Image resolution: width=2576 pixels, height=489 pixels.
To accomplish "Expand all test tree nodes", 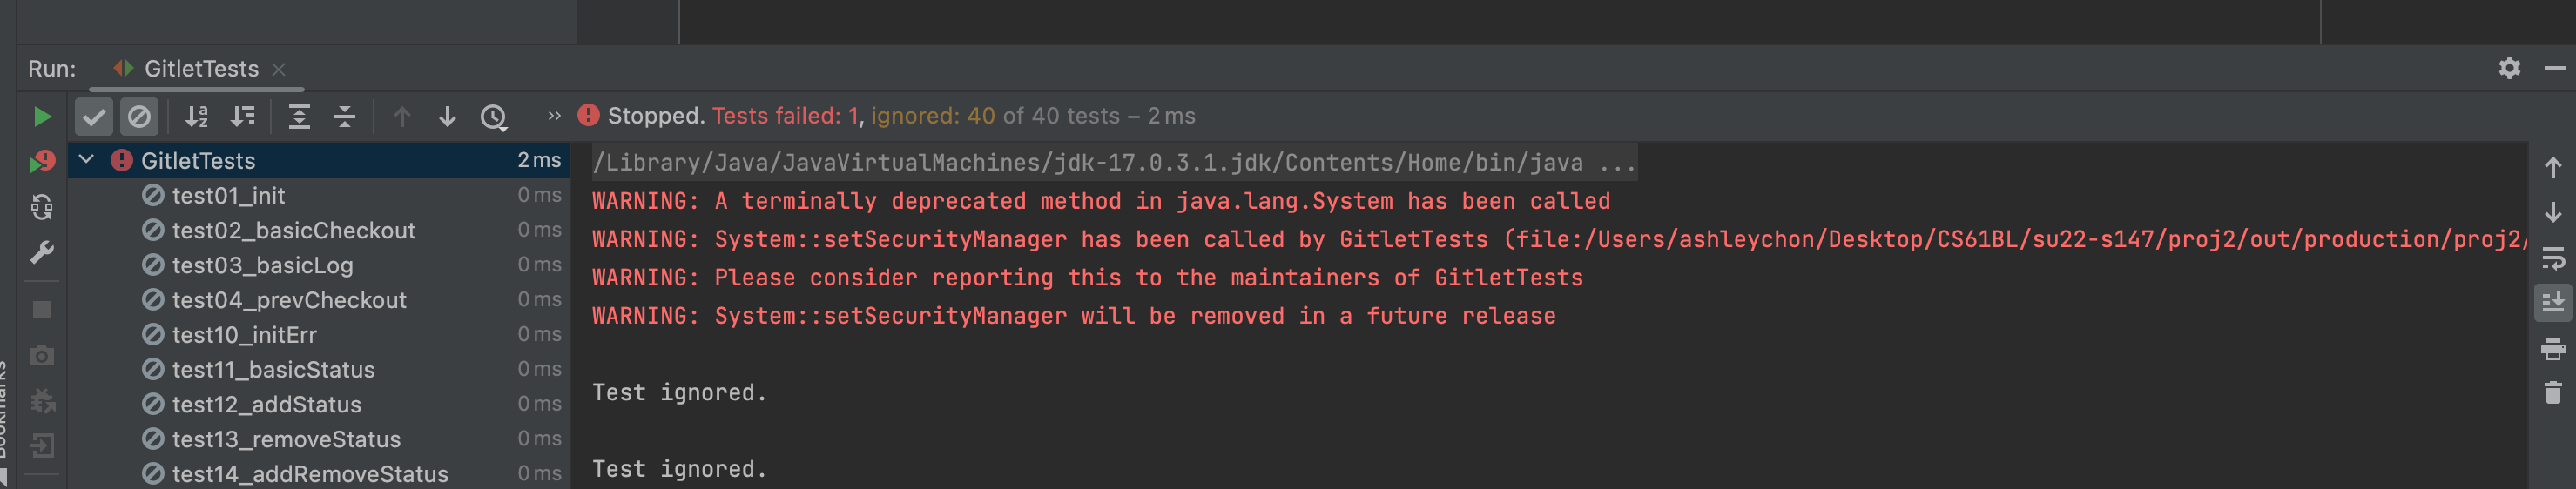I will pyautogui.click(x=299, y=117).
